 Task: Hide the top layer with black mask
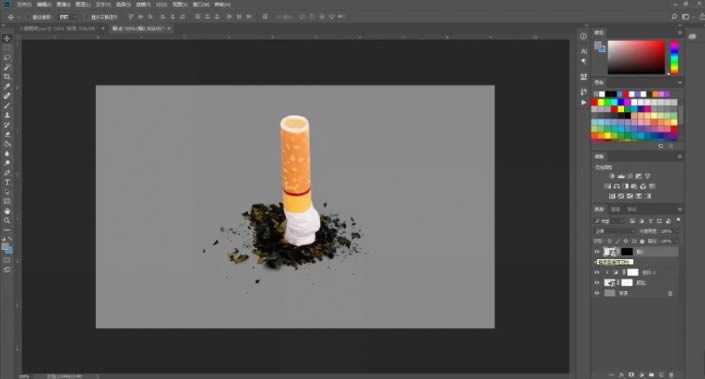coord(597,252)
